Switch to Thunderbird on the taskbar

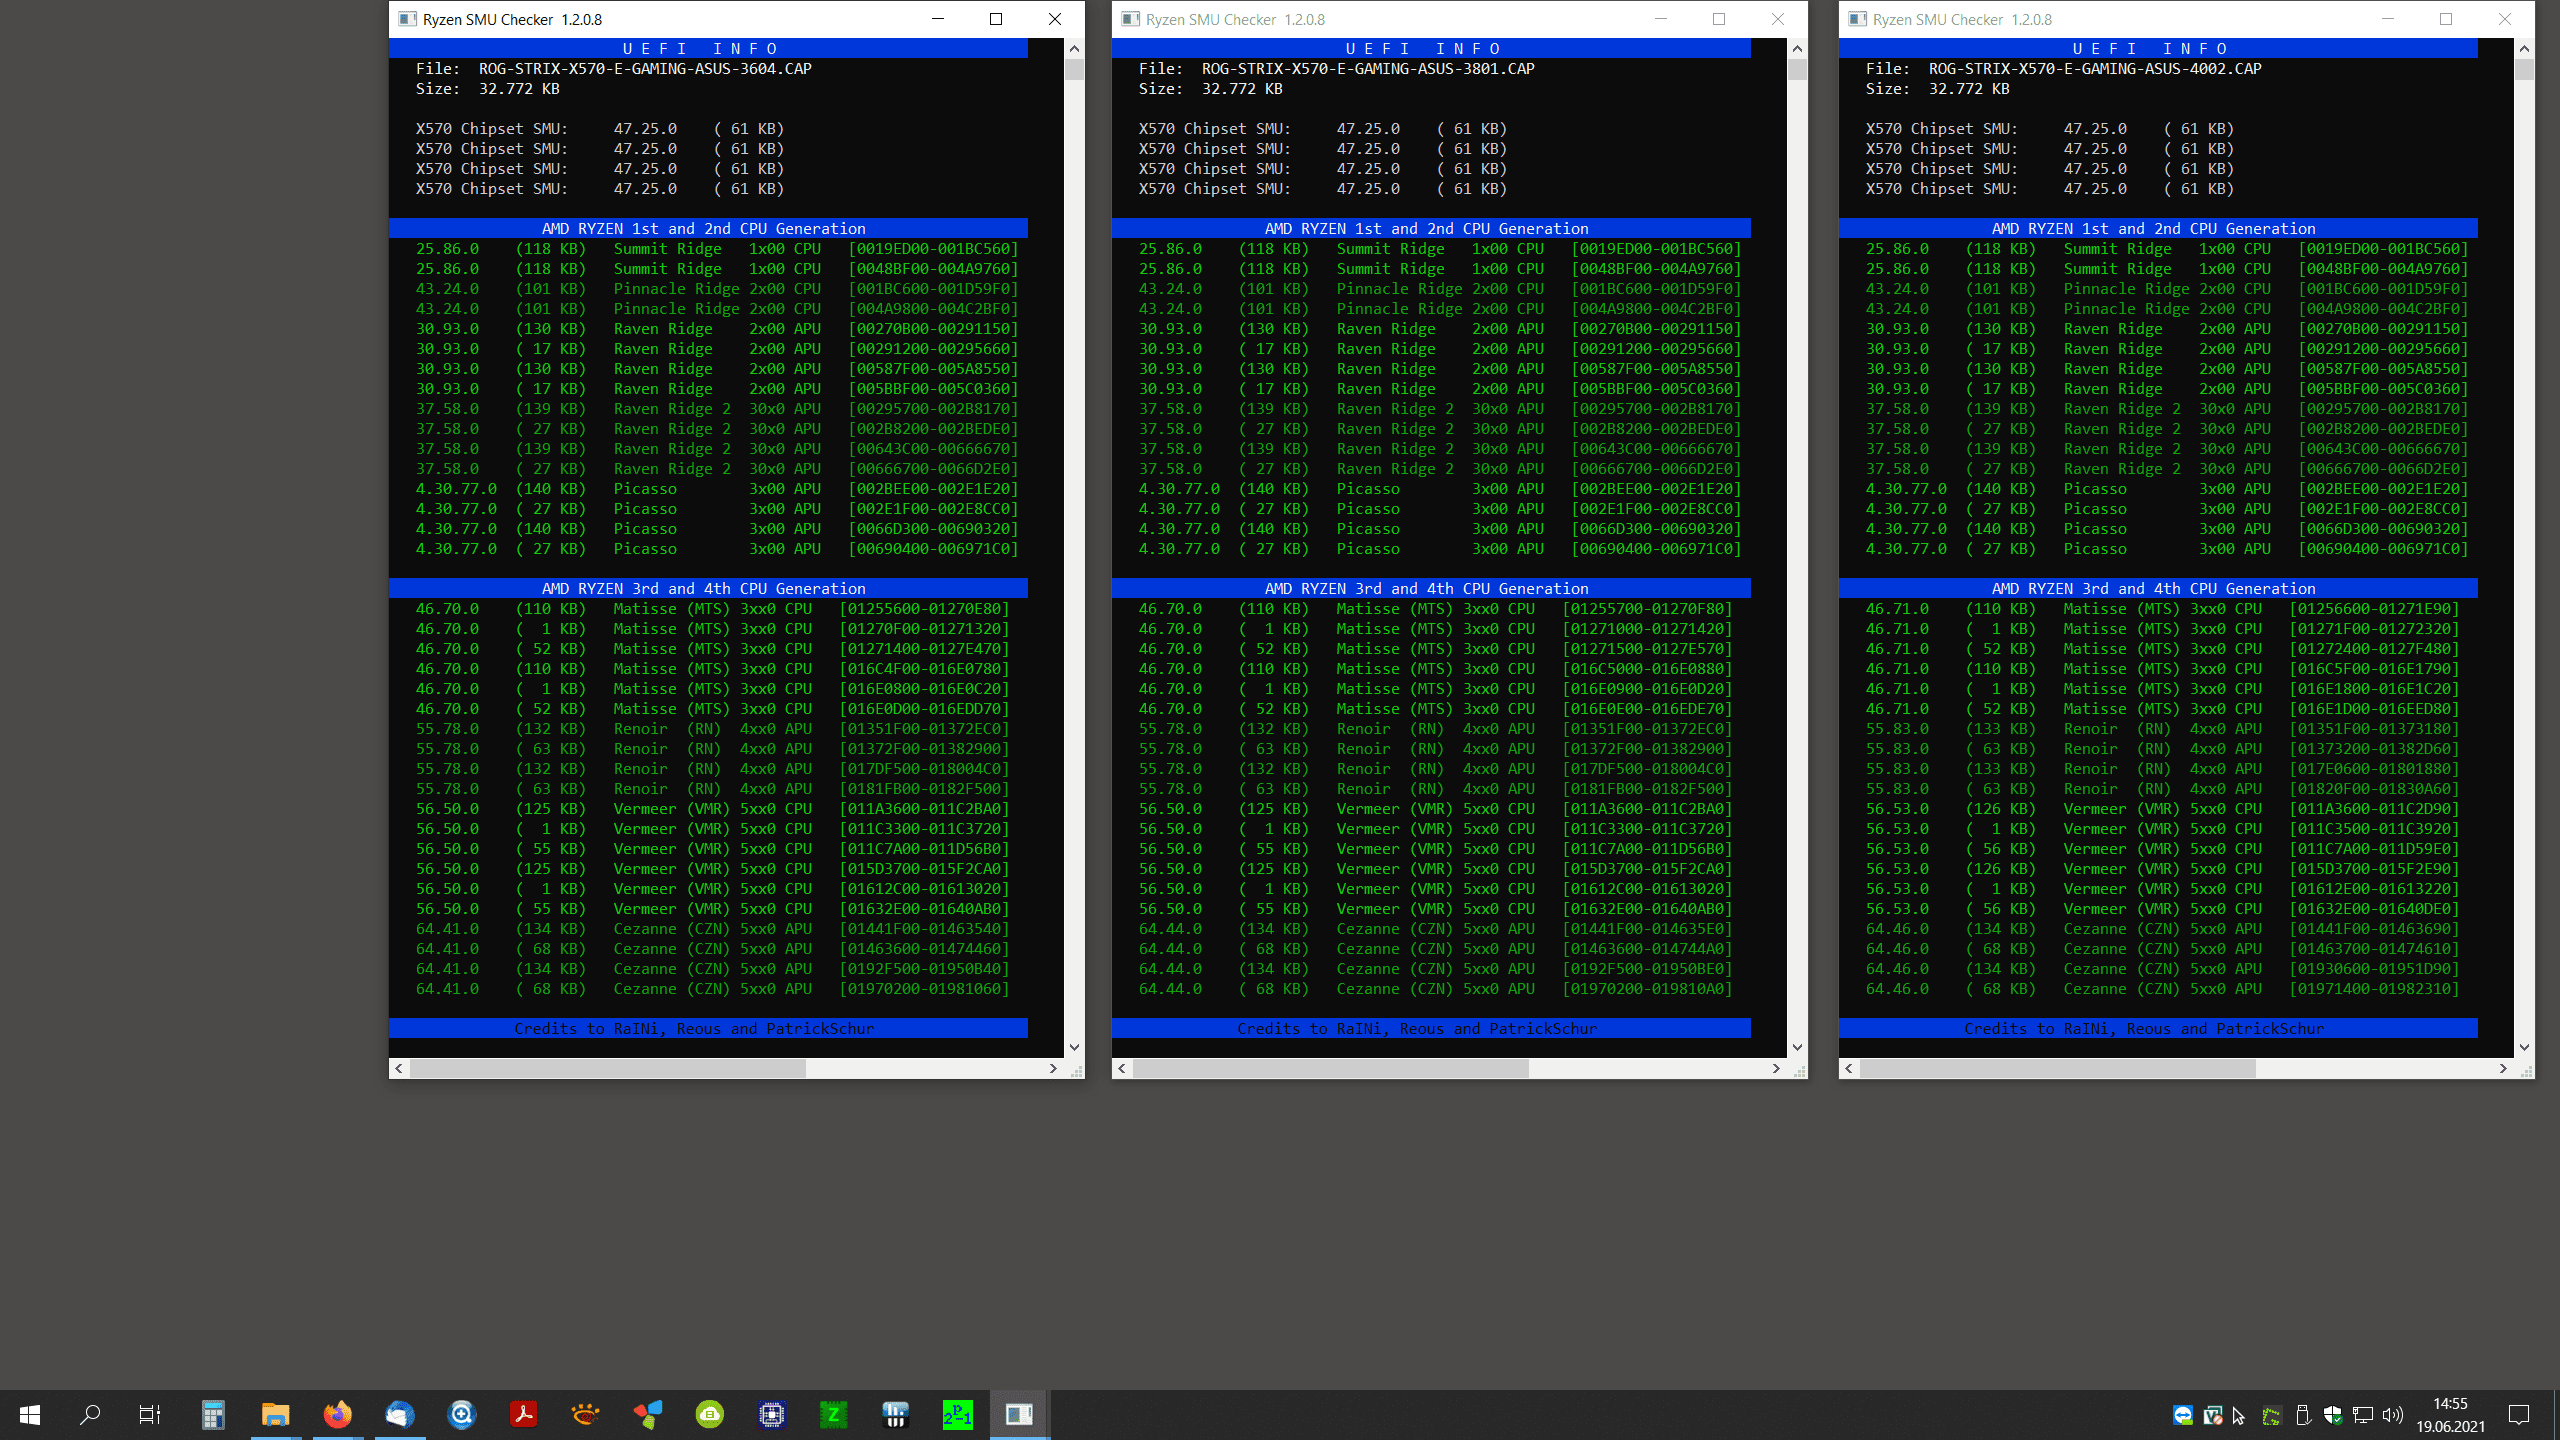point(399,1414)
